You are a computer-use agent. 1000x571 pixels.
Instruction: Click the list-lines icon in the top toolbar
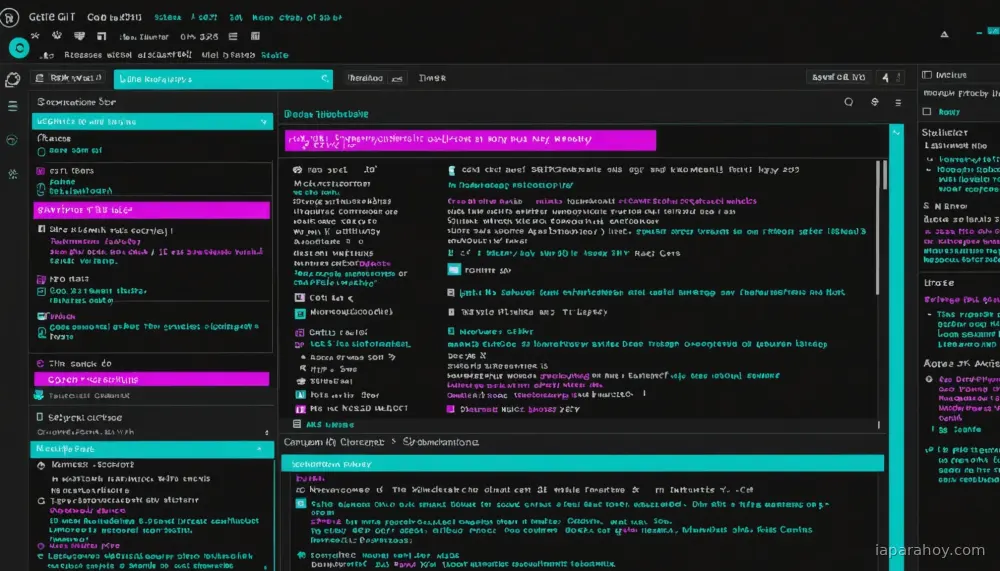click(233, 36)
